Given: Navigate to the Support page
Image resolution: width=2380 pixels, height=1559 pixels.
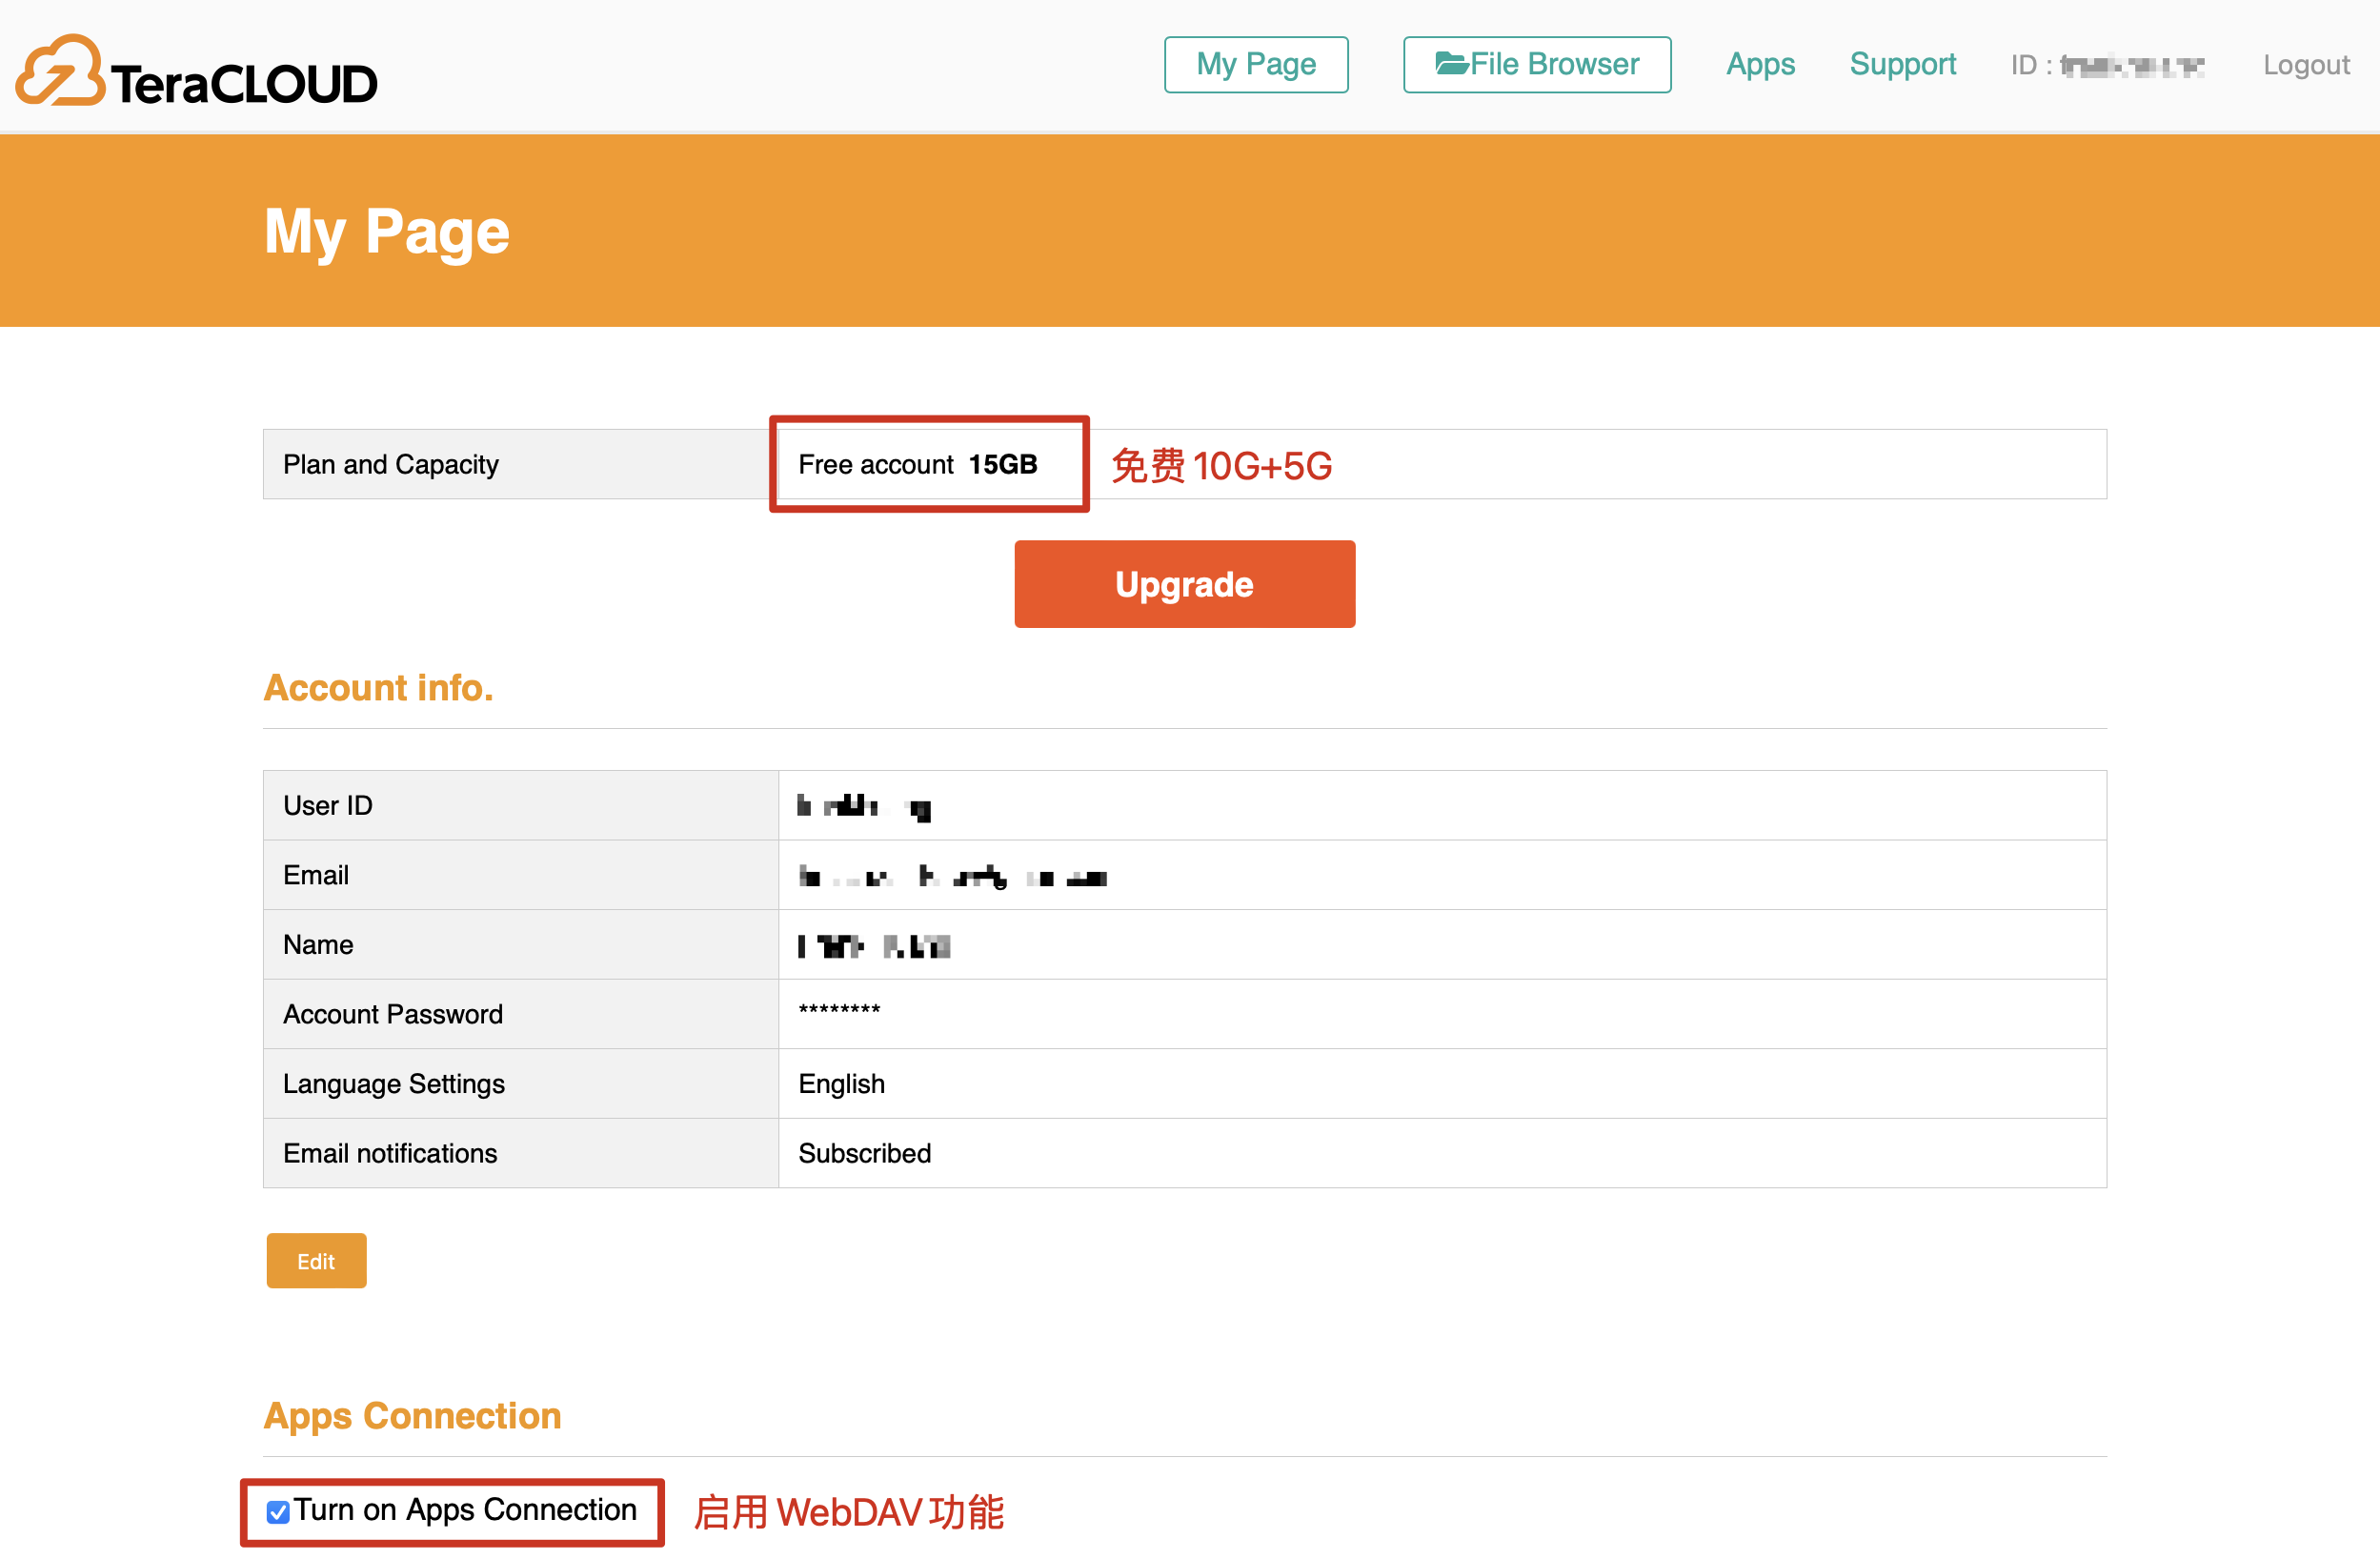Looking at the screenshot, I should (x=1902, y=63).
